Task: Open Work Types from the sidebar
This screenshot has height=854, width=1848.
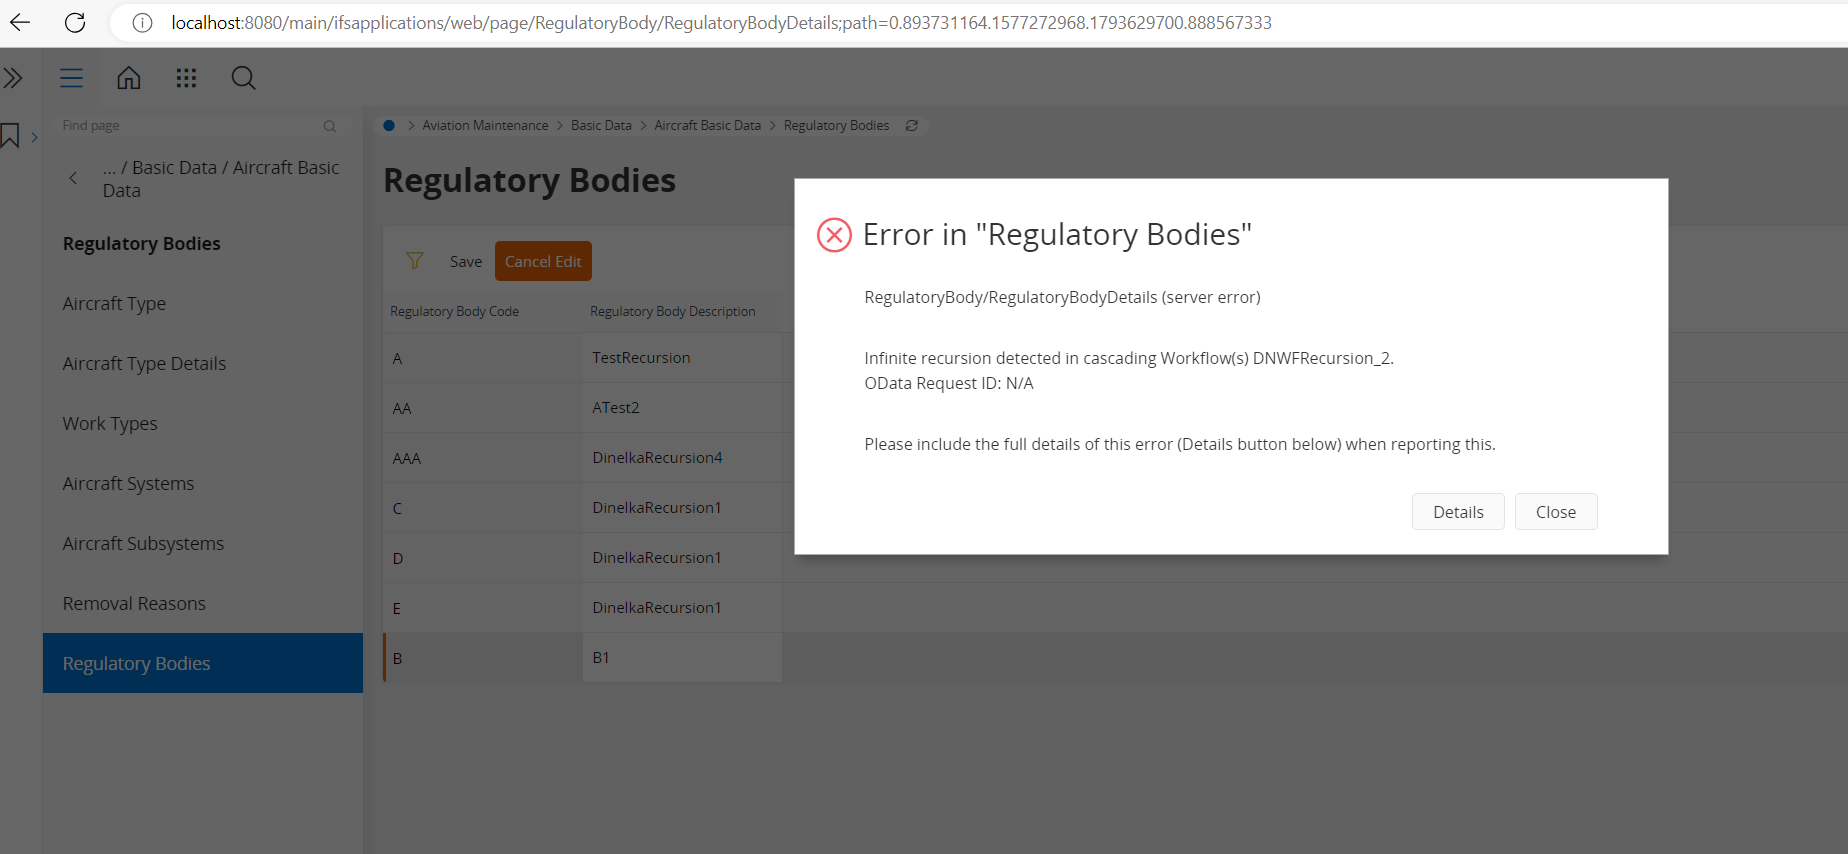Action: [x=110, y=423]
